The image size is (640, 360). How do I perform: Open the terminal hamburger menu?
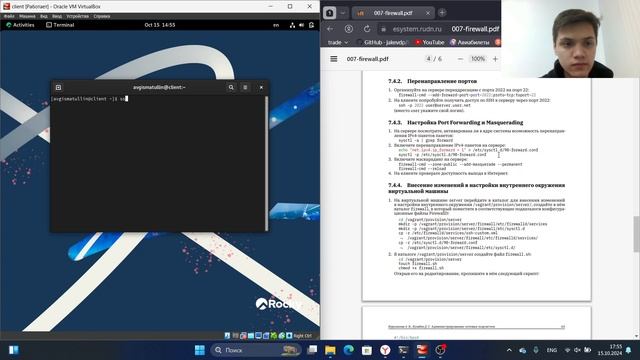pos(245,87)
